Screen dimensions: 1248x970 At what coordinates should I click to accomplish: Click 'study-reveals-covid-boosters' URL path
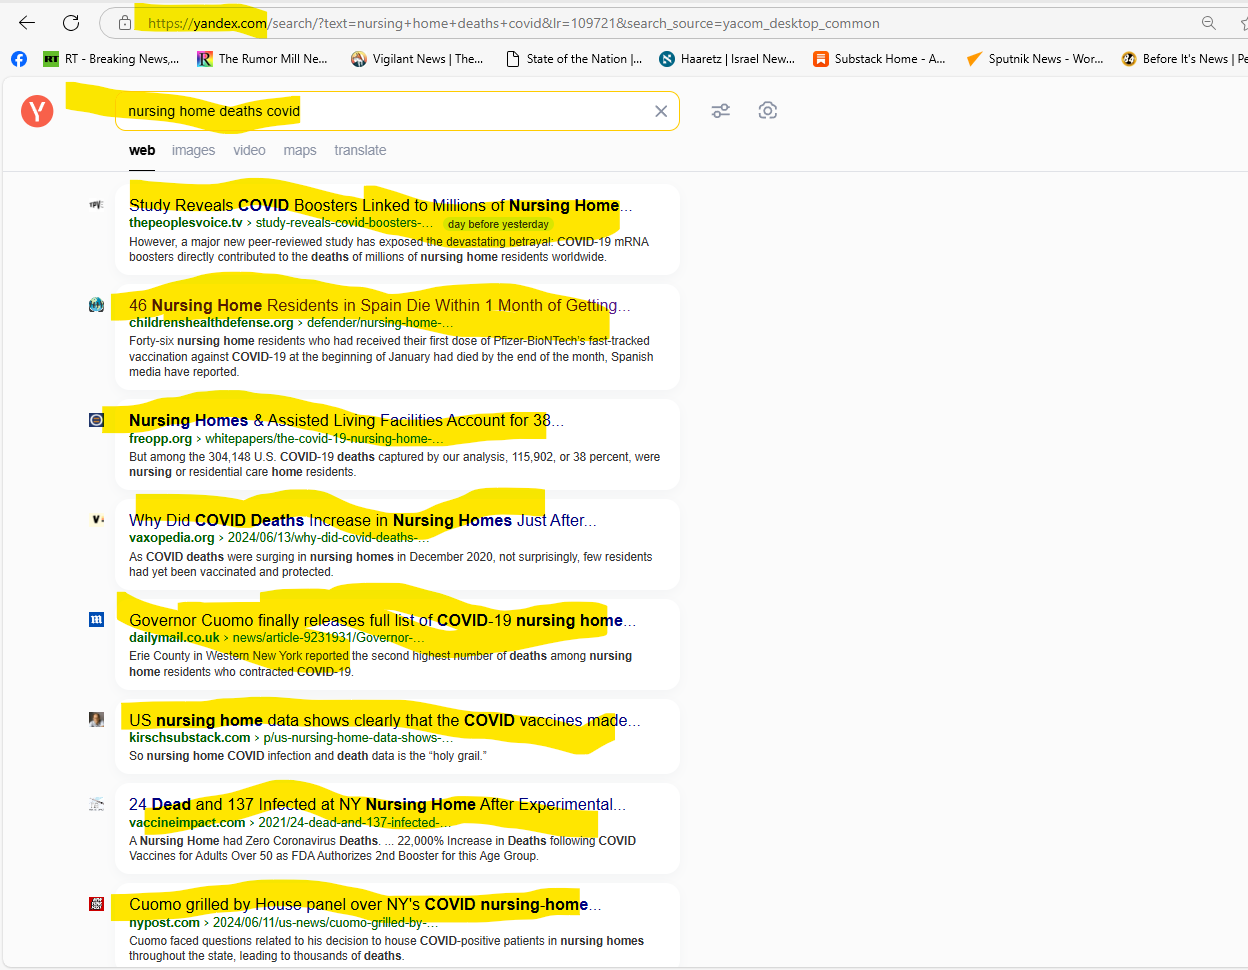345,223
